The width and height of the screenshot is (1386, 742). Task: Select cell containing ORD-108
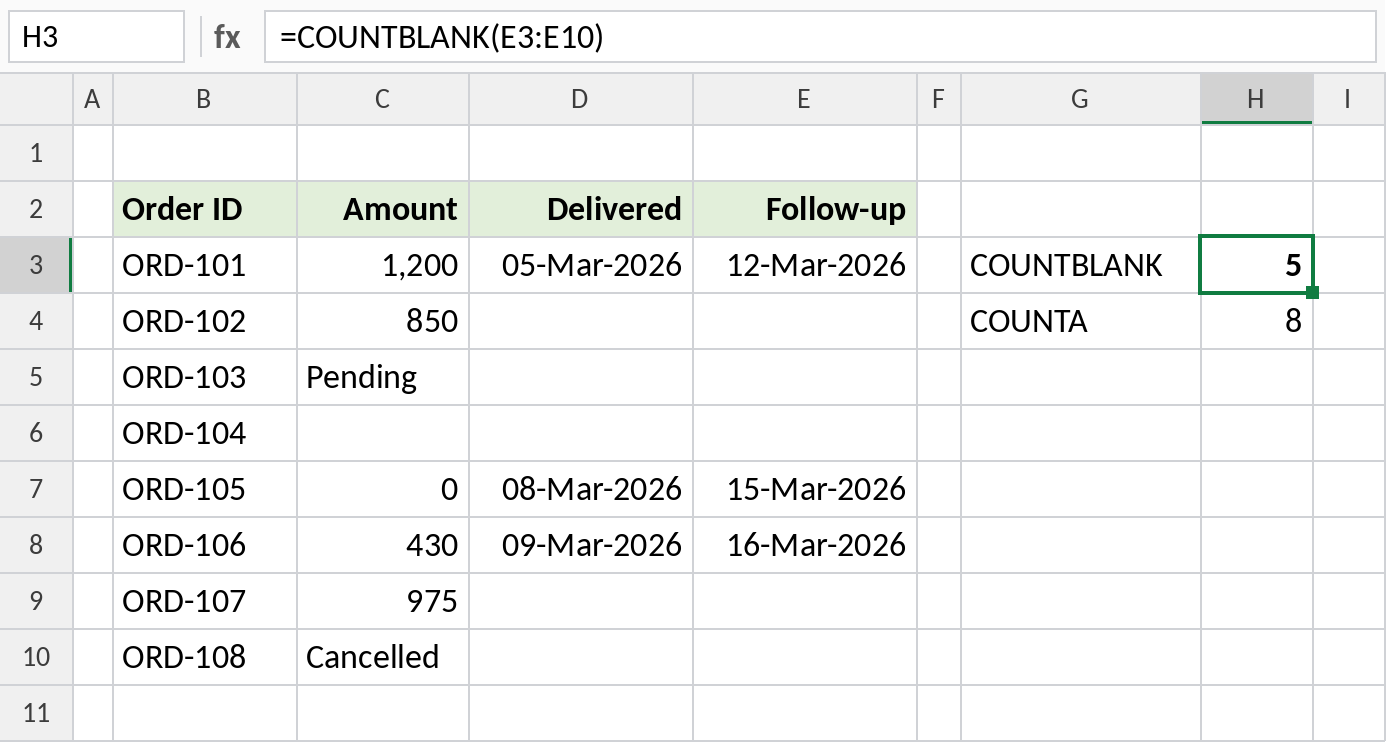coord(205,657)
